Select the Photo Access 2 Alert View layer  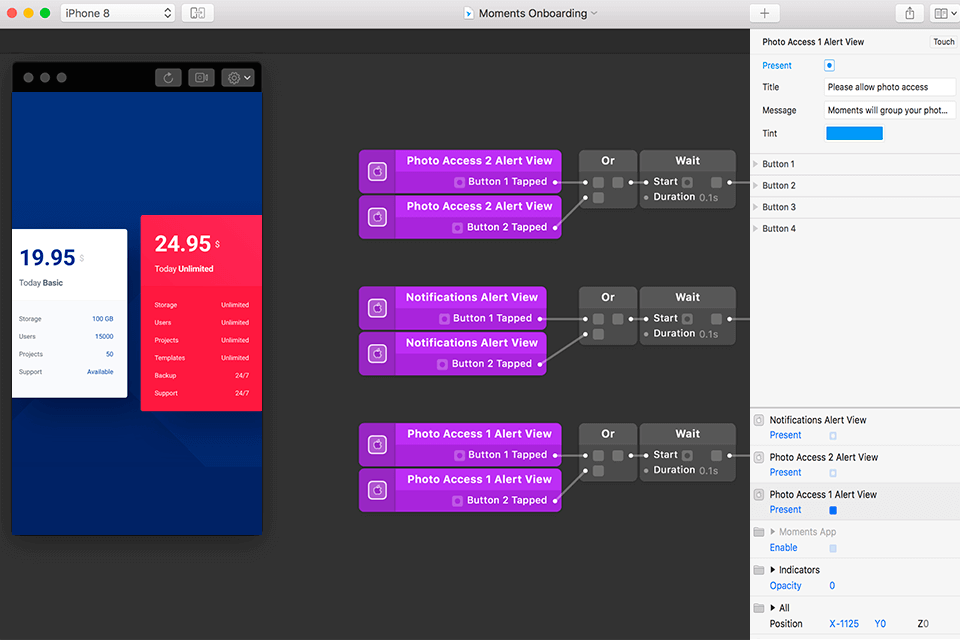tap(823, 457)
